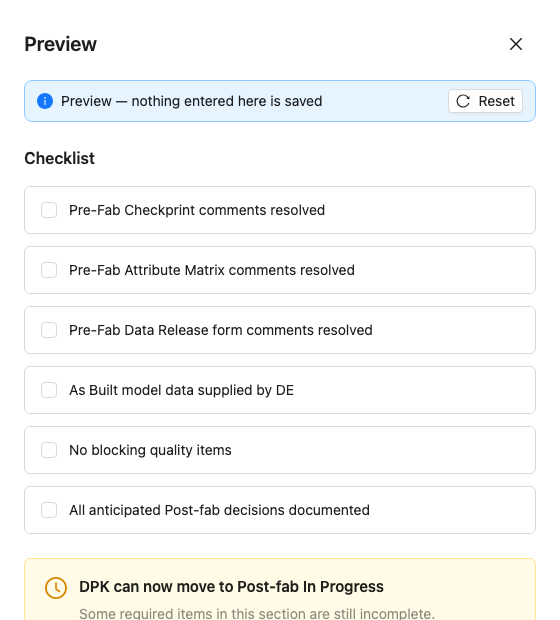Click the 'All anticipated Post-fab decisions documented' label

[219, 510]
